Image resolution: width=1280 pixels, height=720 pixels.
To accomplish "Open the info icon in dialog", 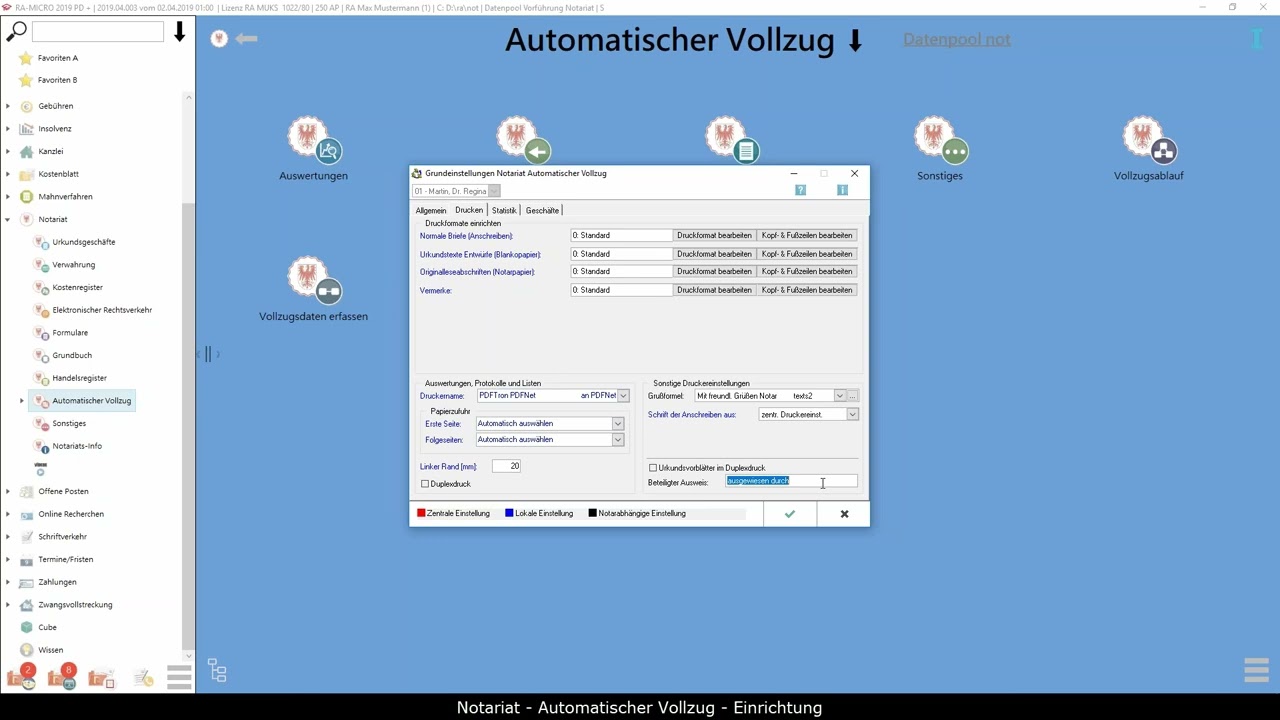I will [x=842, y=190].
